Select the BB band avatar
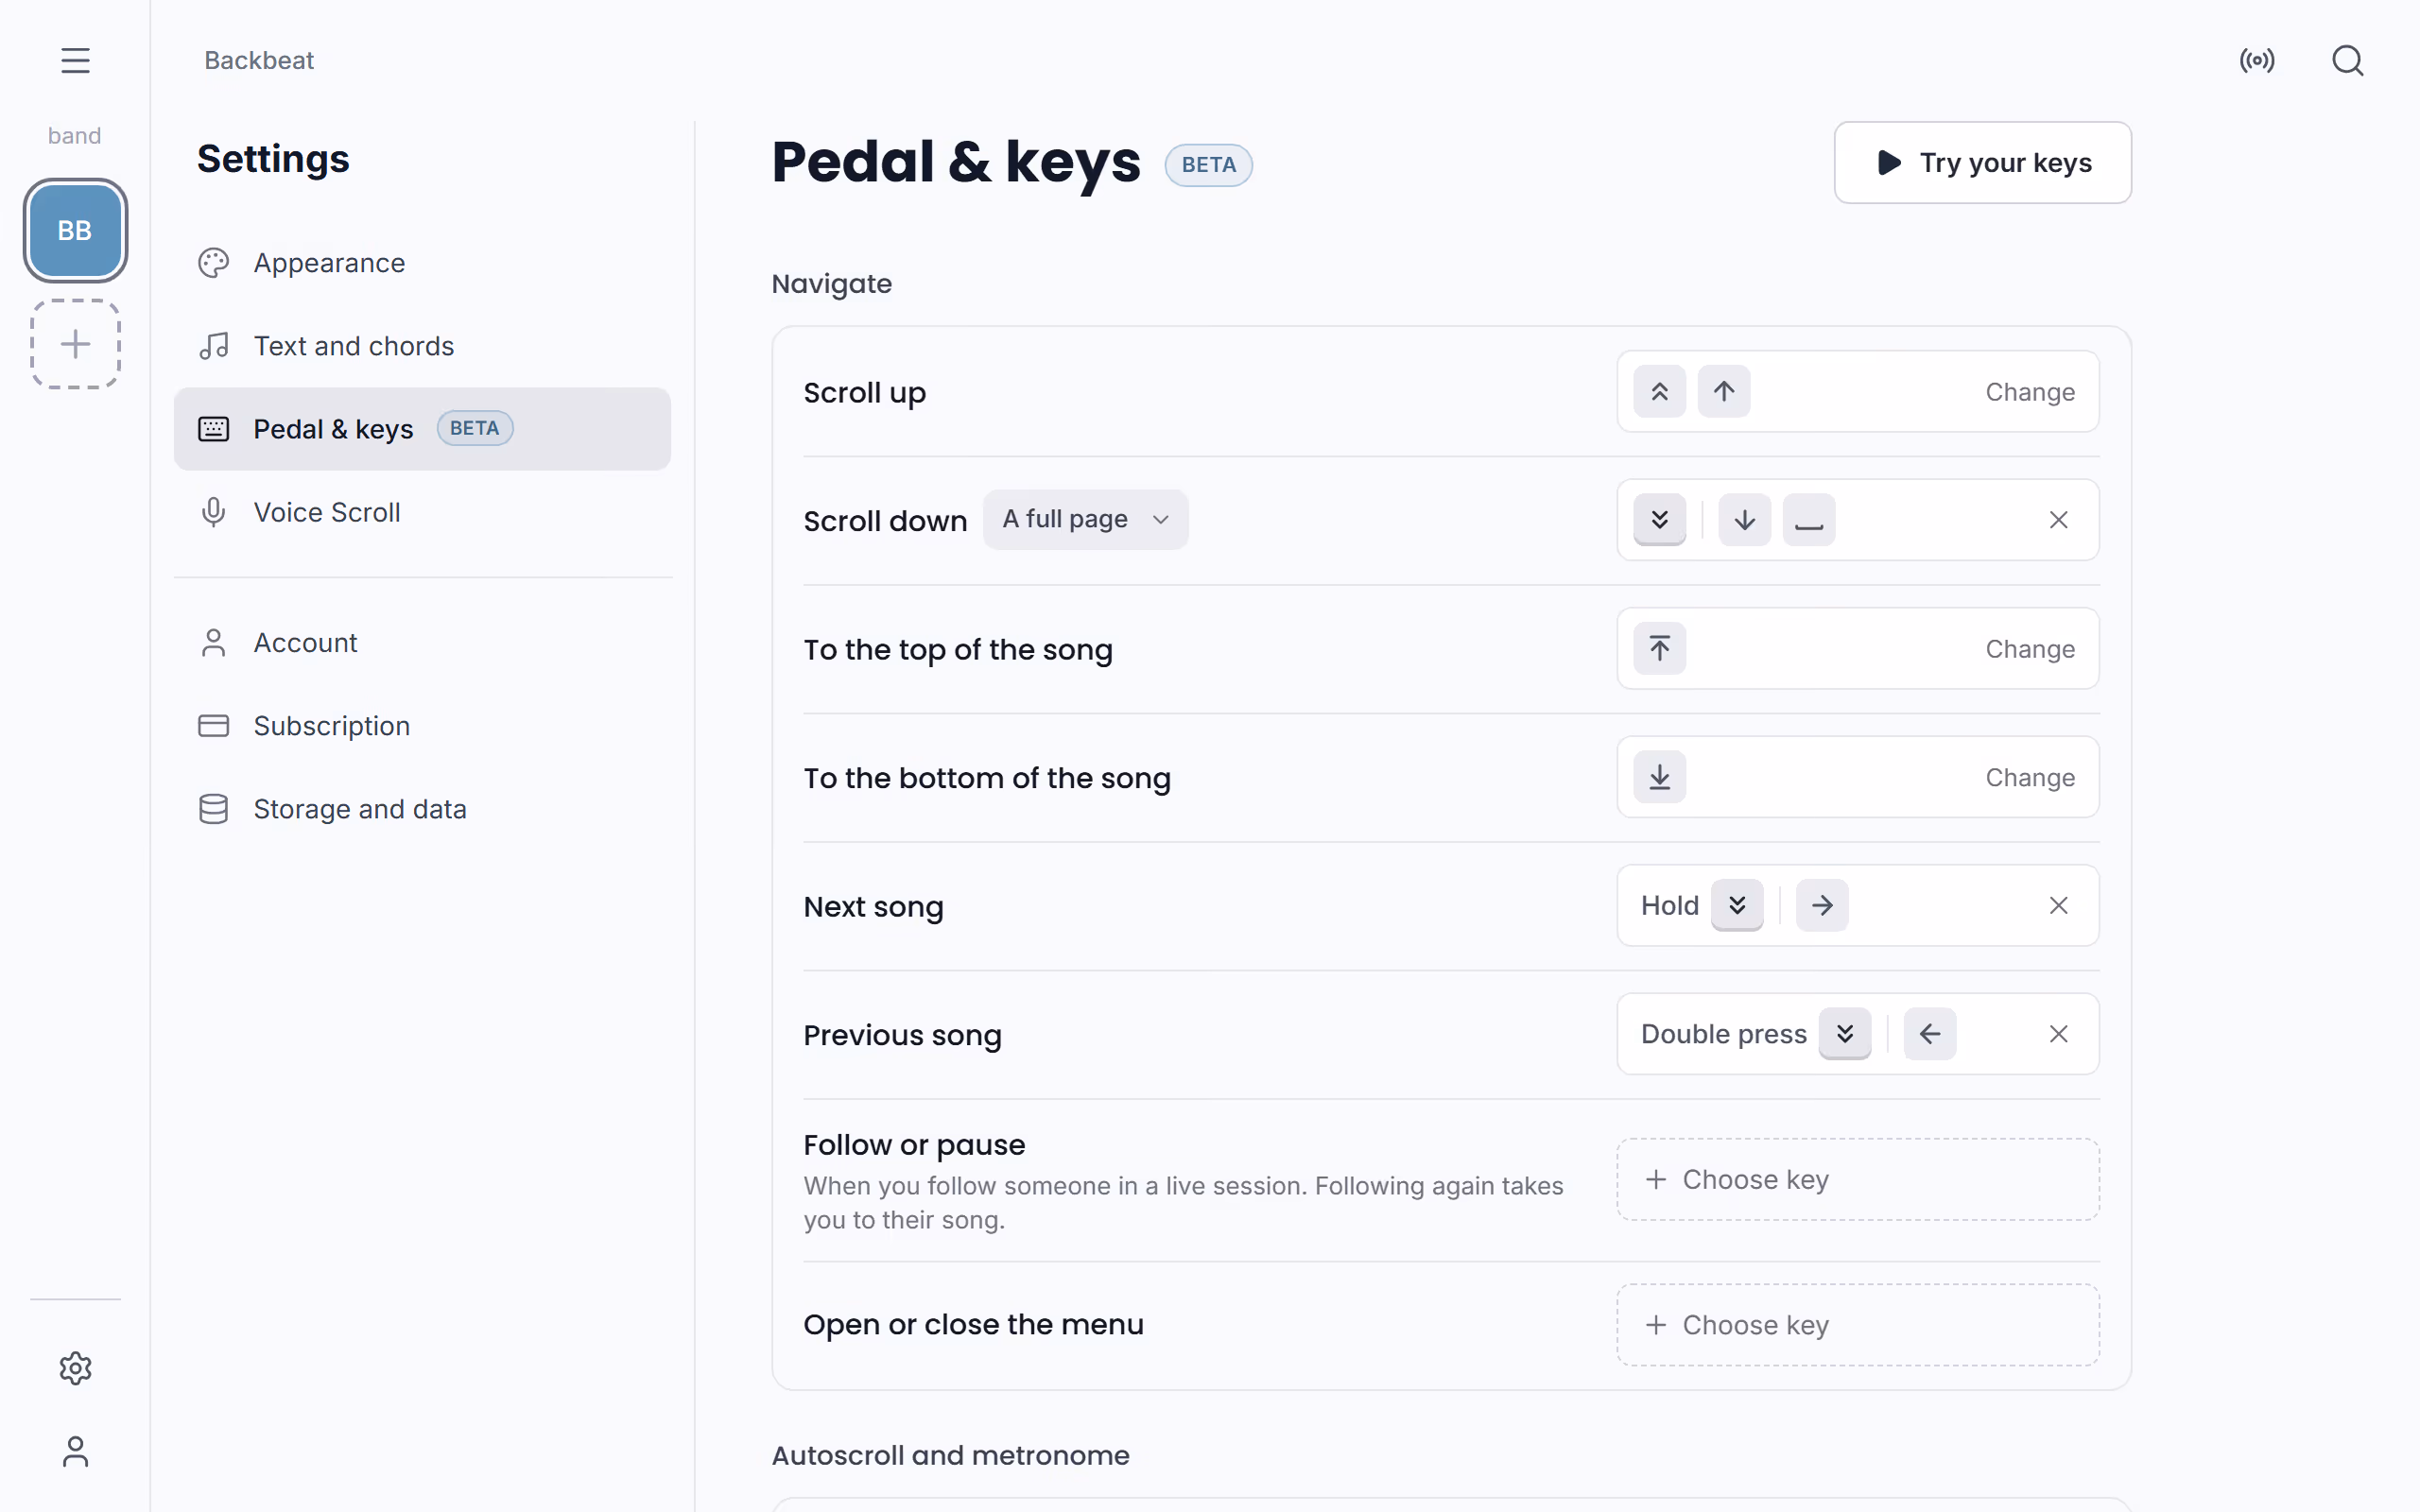This screenshot has width=2420, height=1512. pos(75,230)
